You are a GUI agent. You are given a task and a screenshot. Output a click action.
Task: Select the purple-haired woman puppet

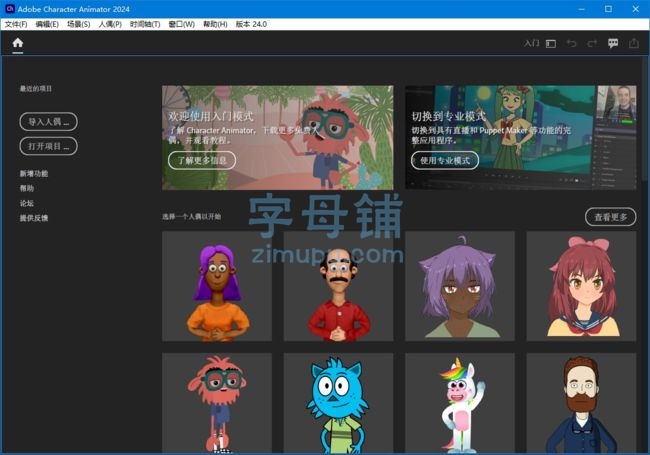point(217,286)
